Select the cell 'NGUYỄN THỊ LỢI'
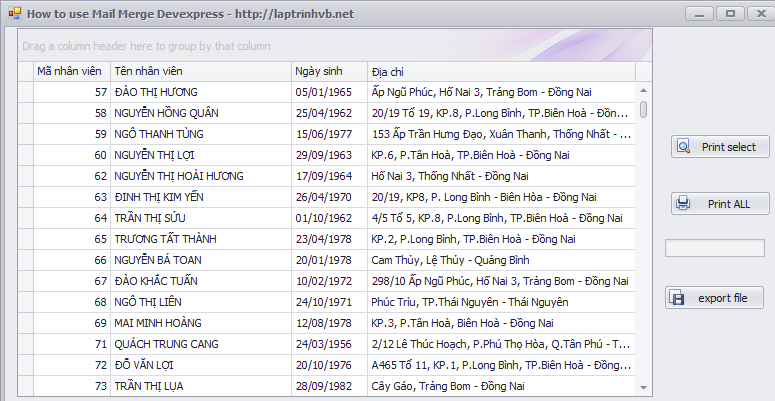Image resolution: width=775 pixels, height=401 pixels. [x=201, y=155]
